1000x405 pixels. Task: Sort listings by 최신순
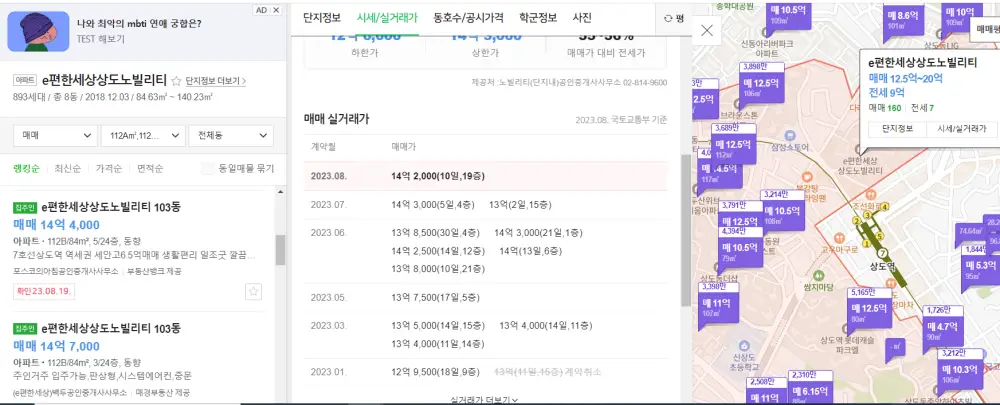(x=67, y=168)
